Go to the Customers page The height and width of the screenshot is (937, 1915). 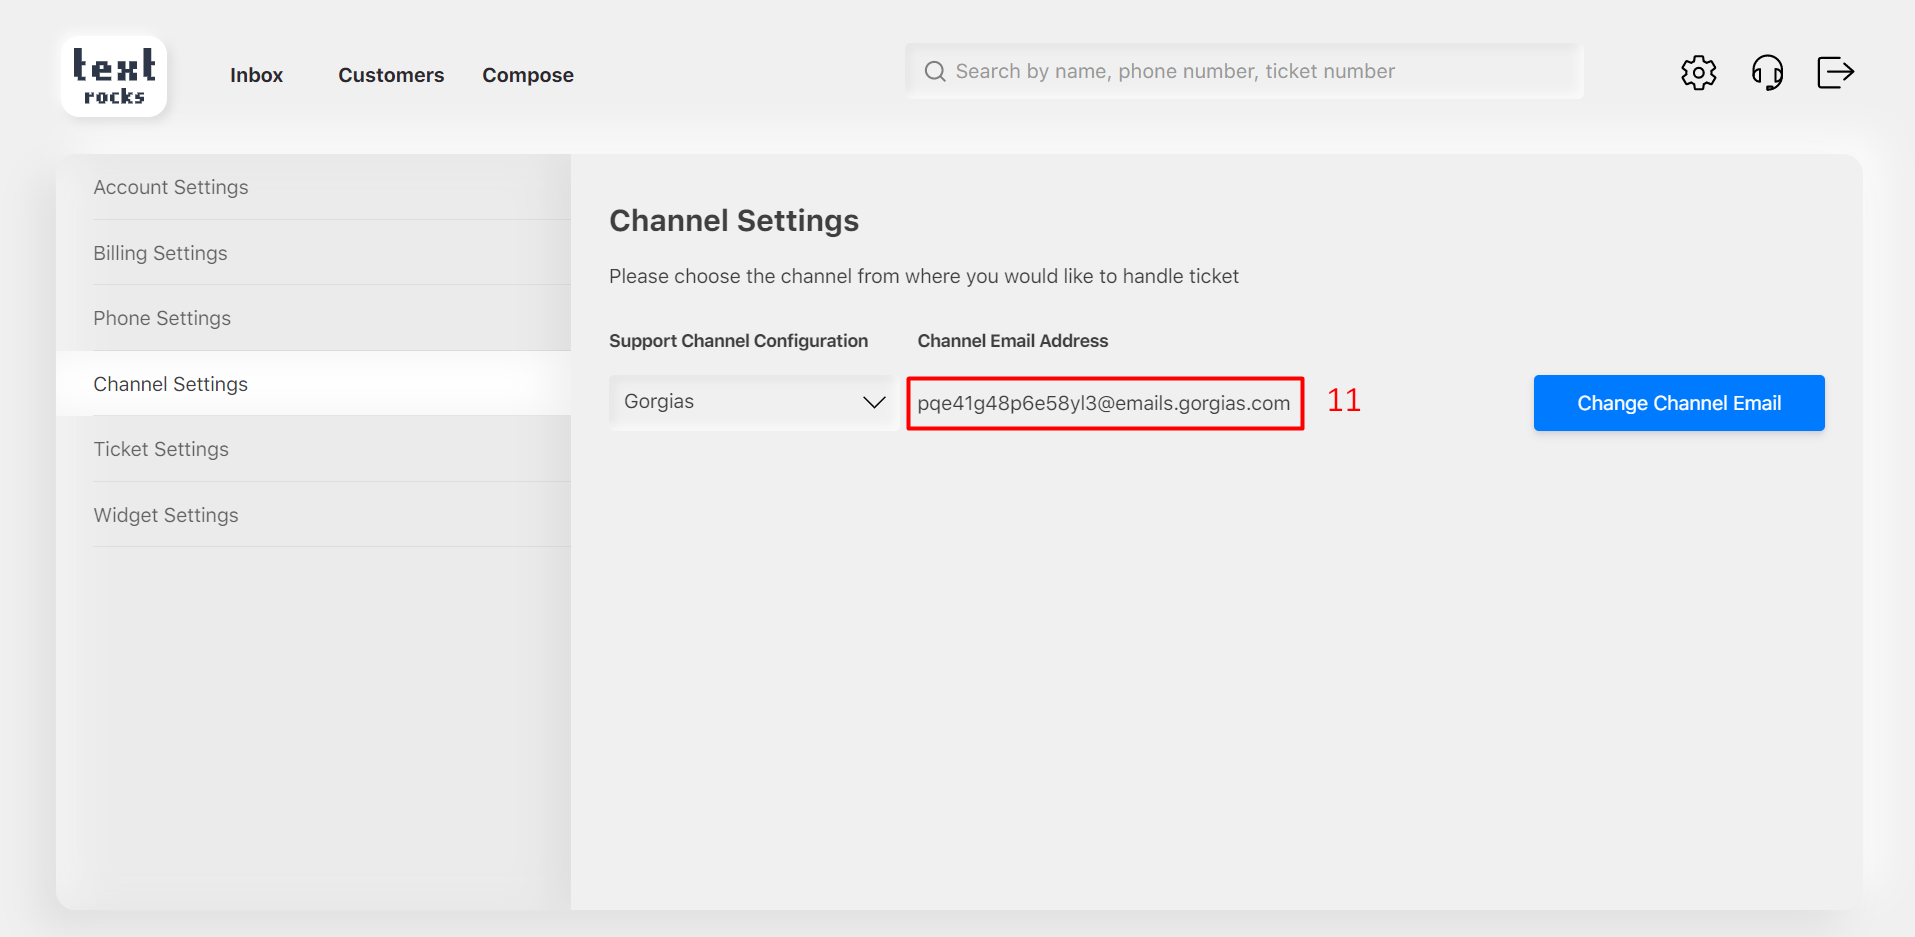(x=391, y=75)
